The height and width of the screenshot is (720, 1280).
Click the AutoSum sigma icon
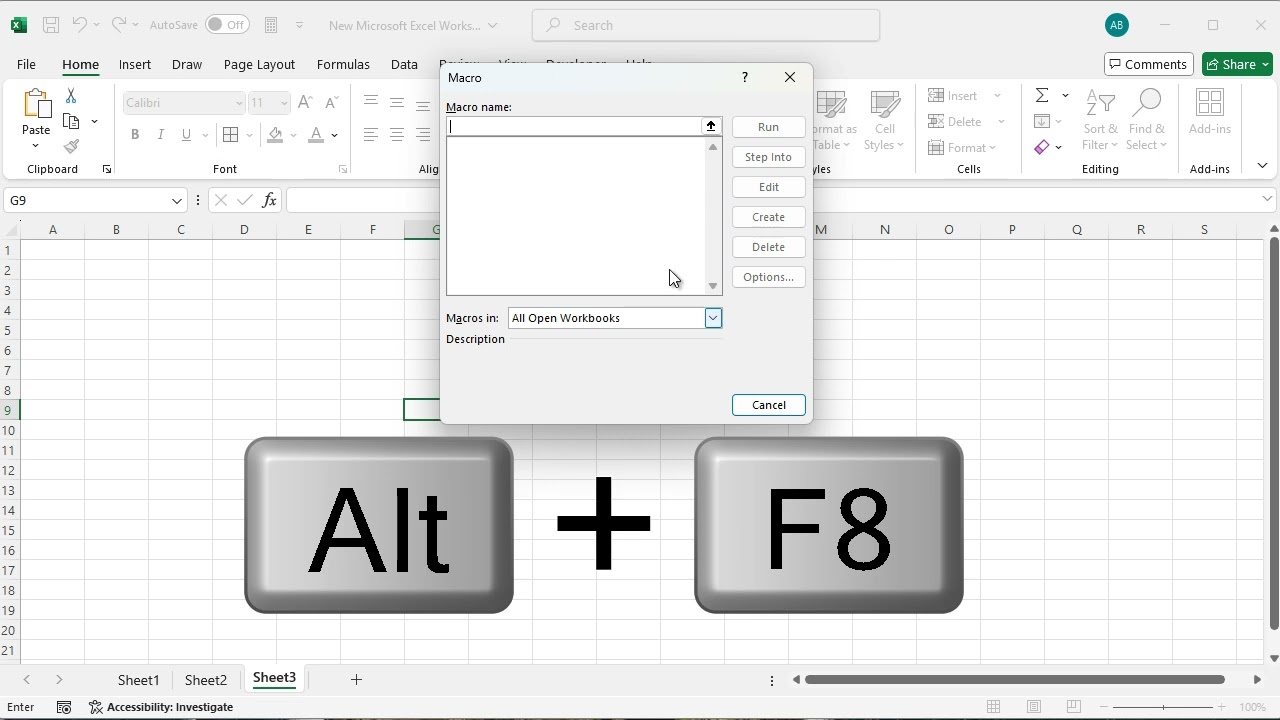tap(1042, 95)
